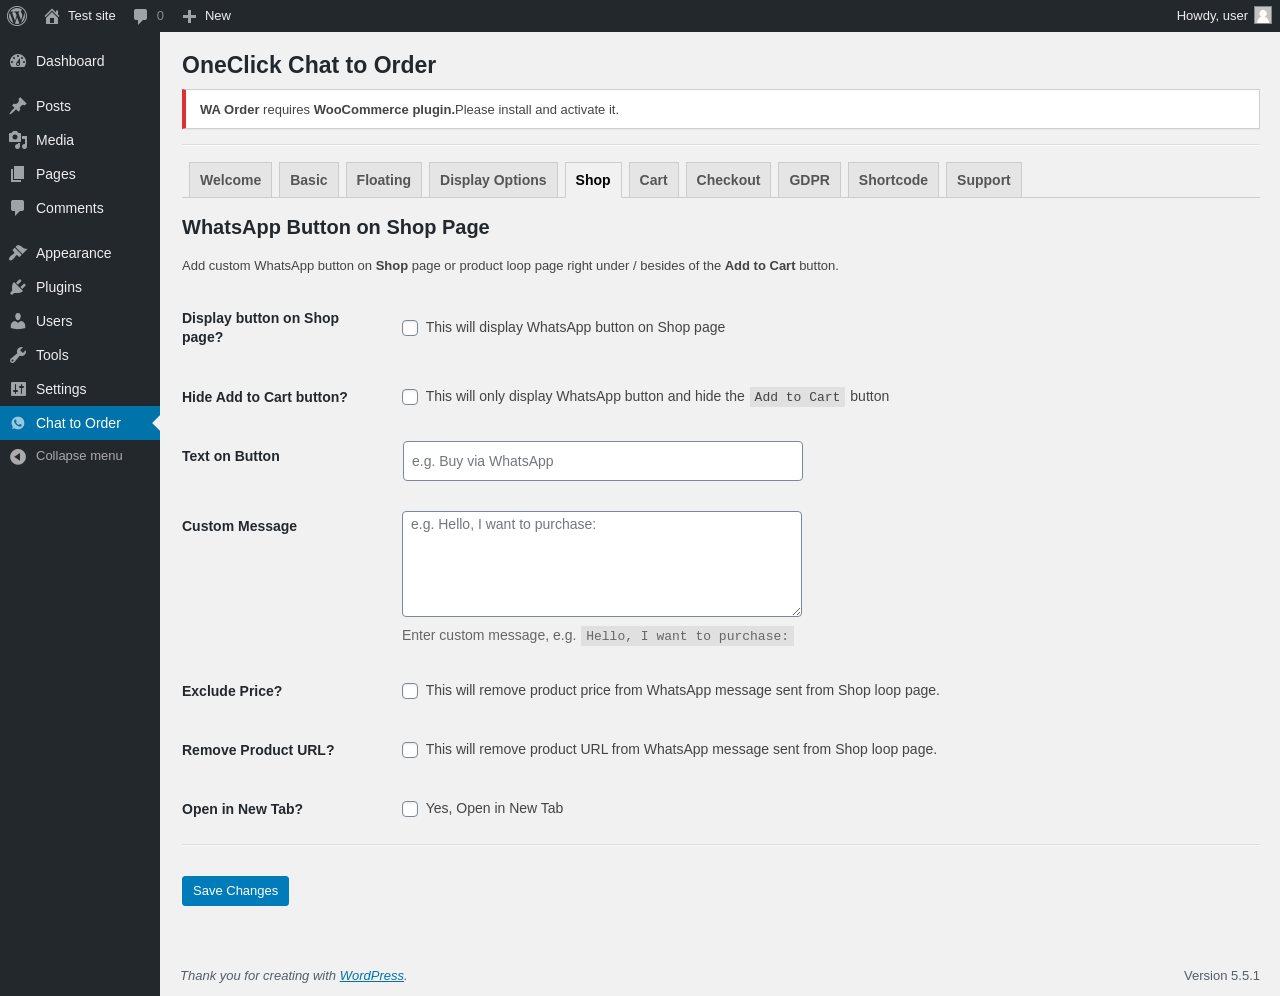Click the 'Yes, Open in New Tab' label

(x=494, y=808)
